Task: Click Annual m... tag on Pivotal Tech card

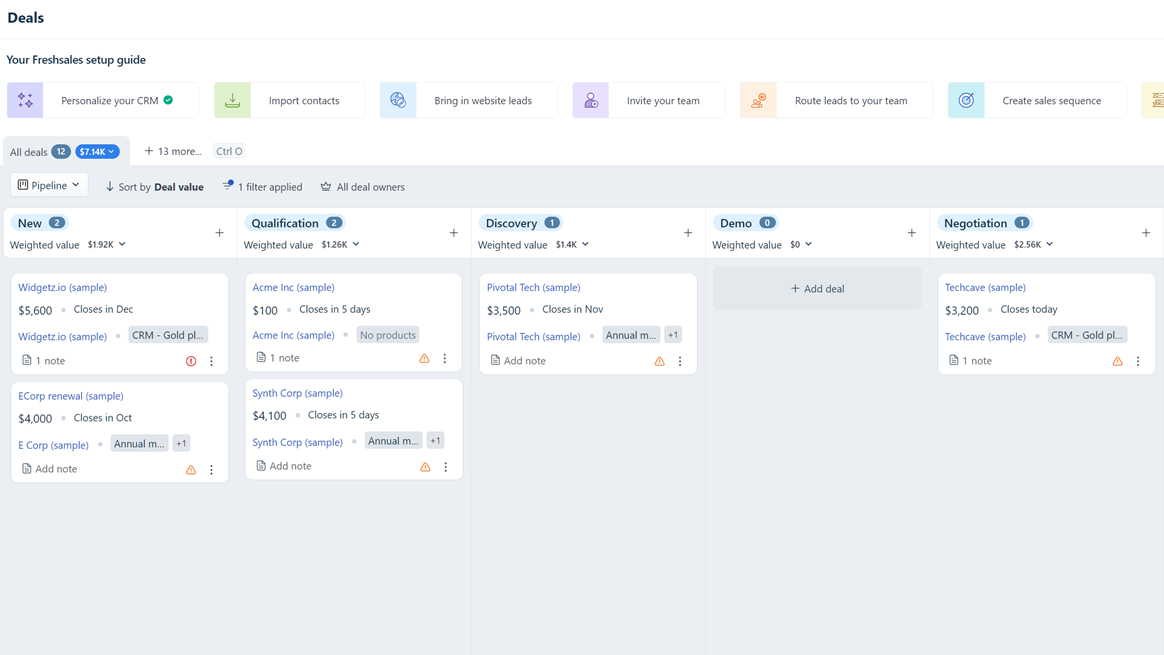Action: click(x=631, y=335)
